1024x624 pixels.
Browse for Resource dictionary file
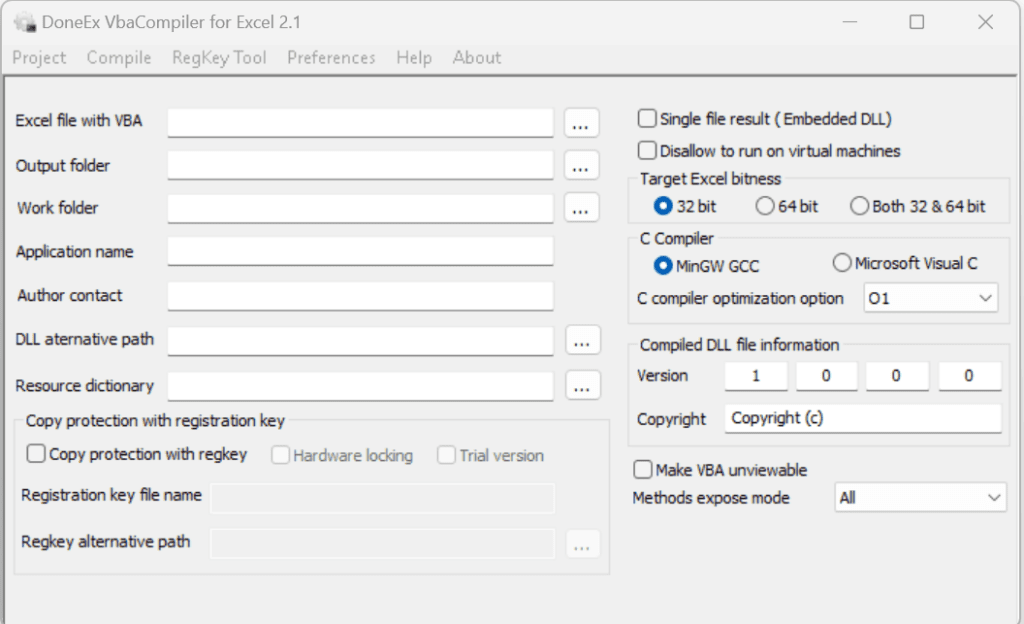582,385
